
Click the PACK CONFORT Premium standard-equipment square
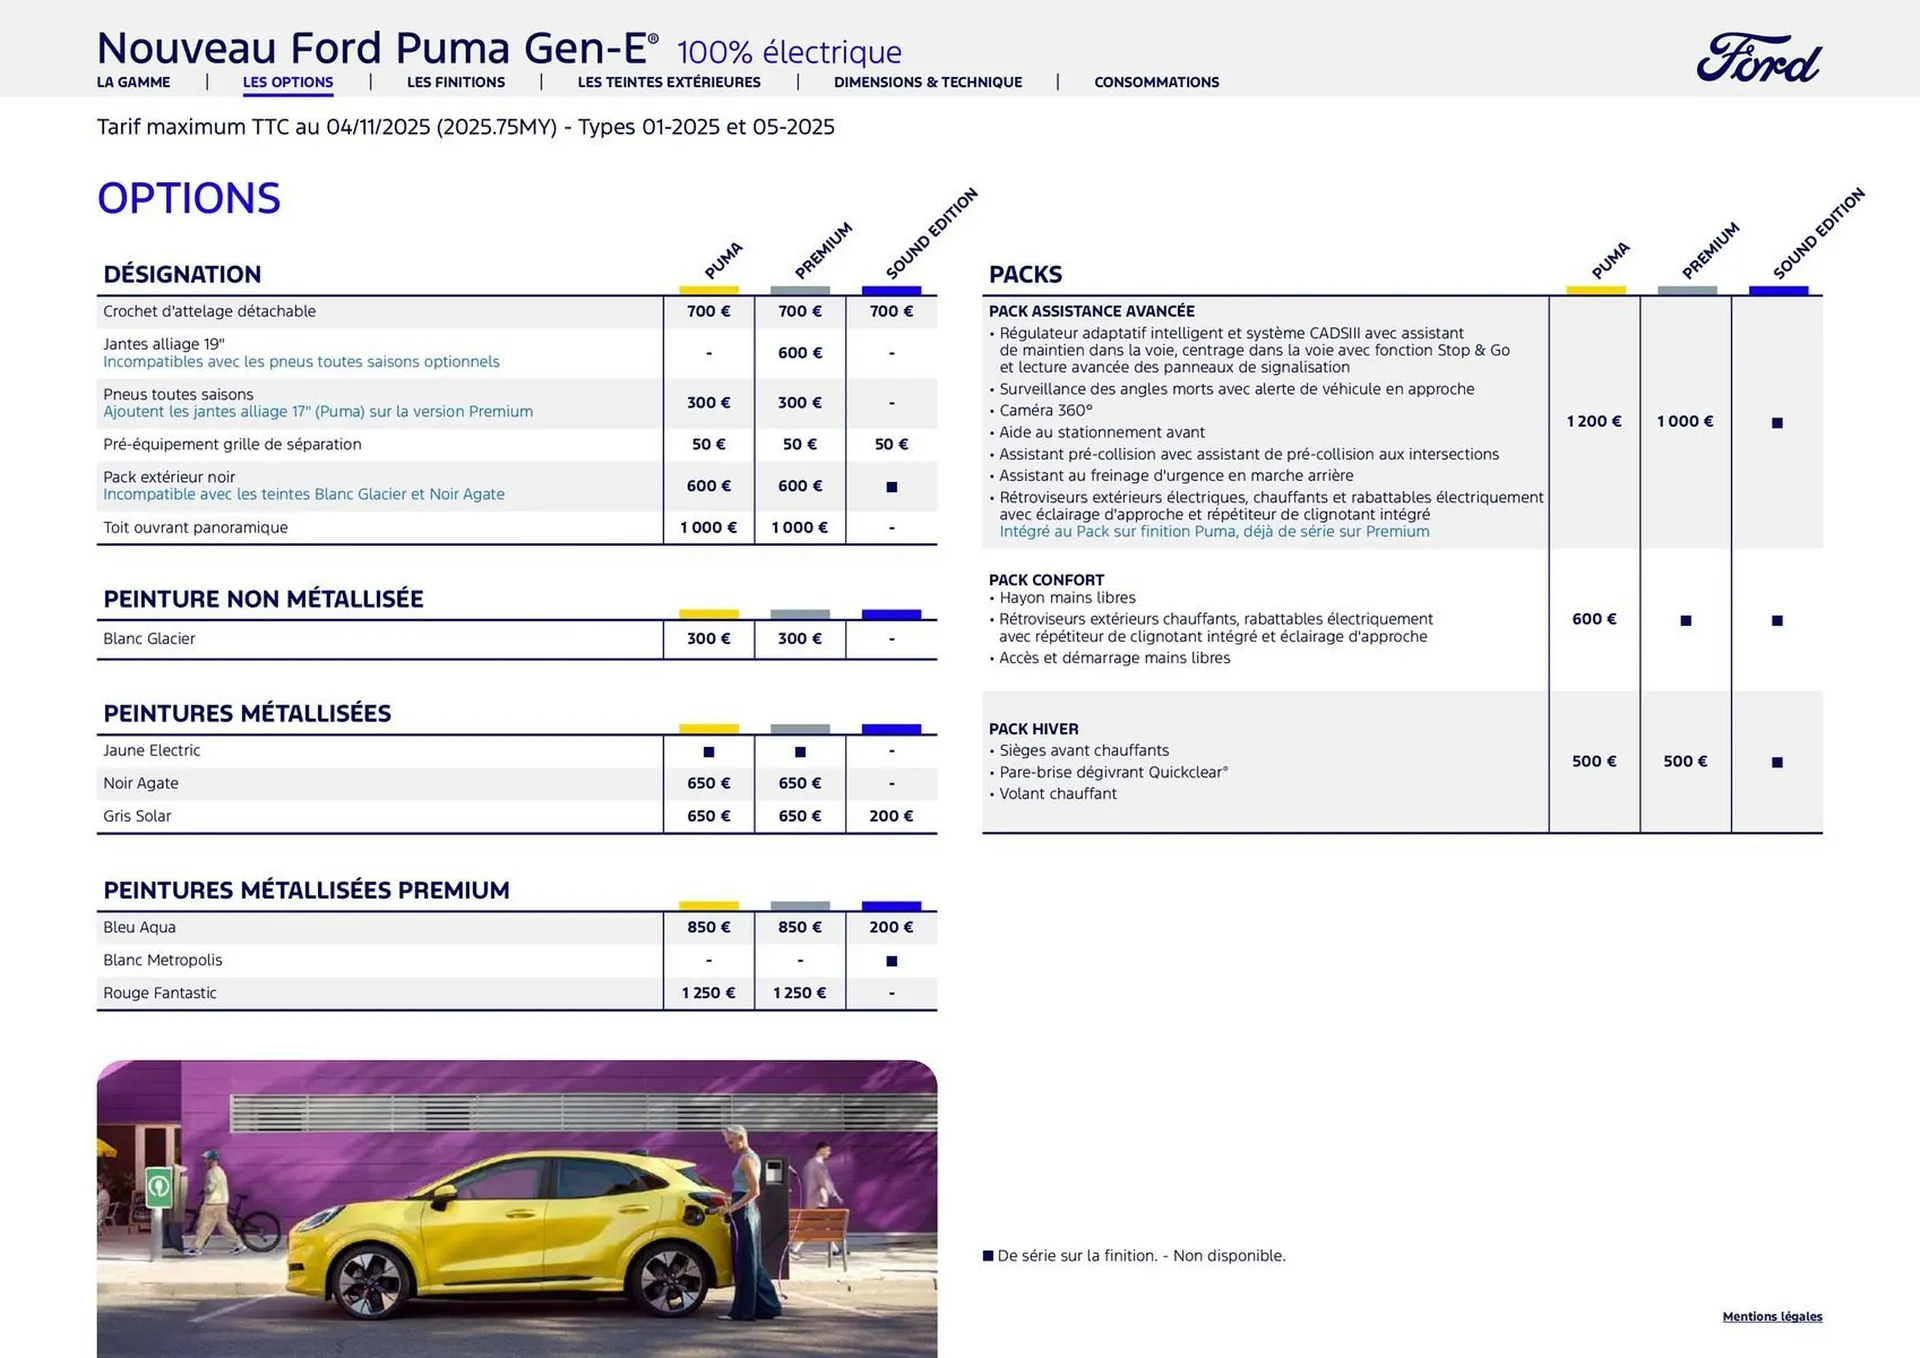coord(1685,619)
